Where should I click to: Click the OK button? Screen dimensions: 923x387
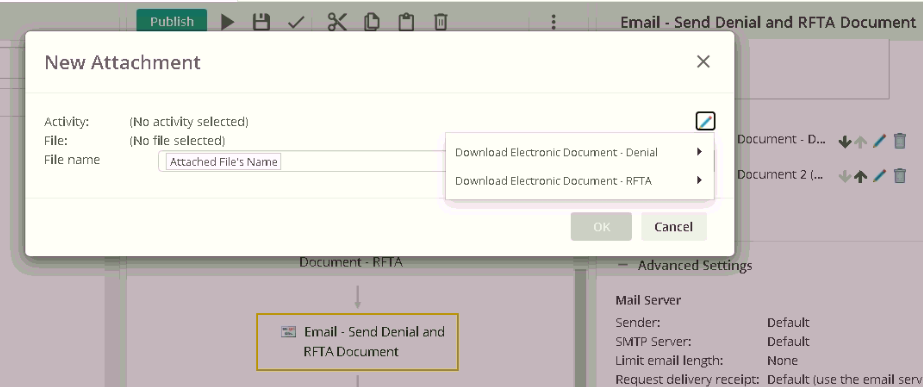click(601, 227)
